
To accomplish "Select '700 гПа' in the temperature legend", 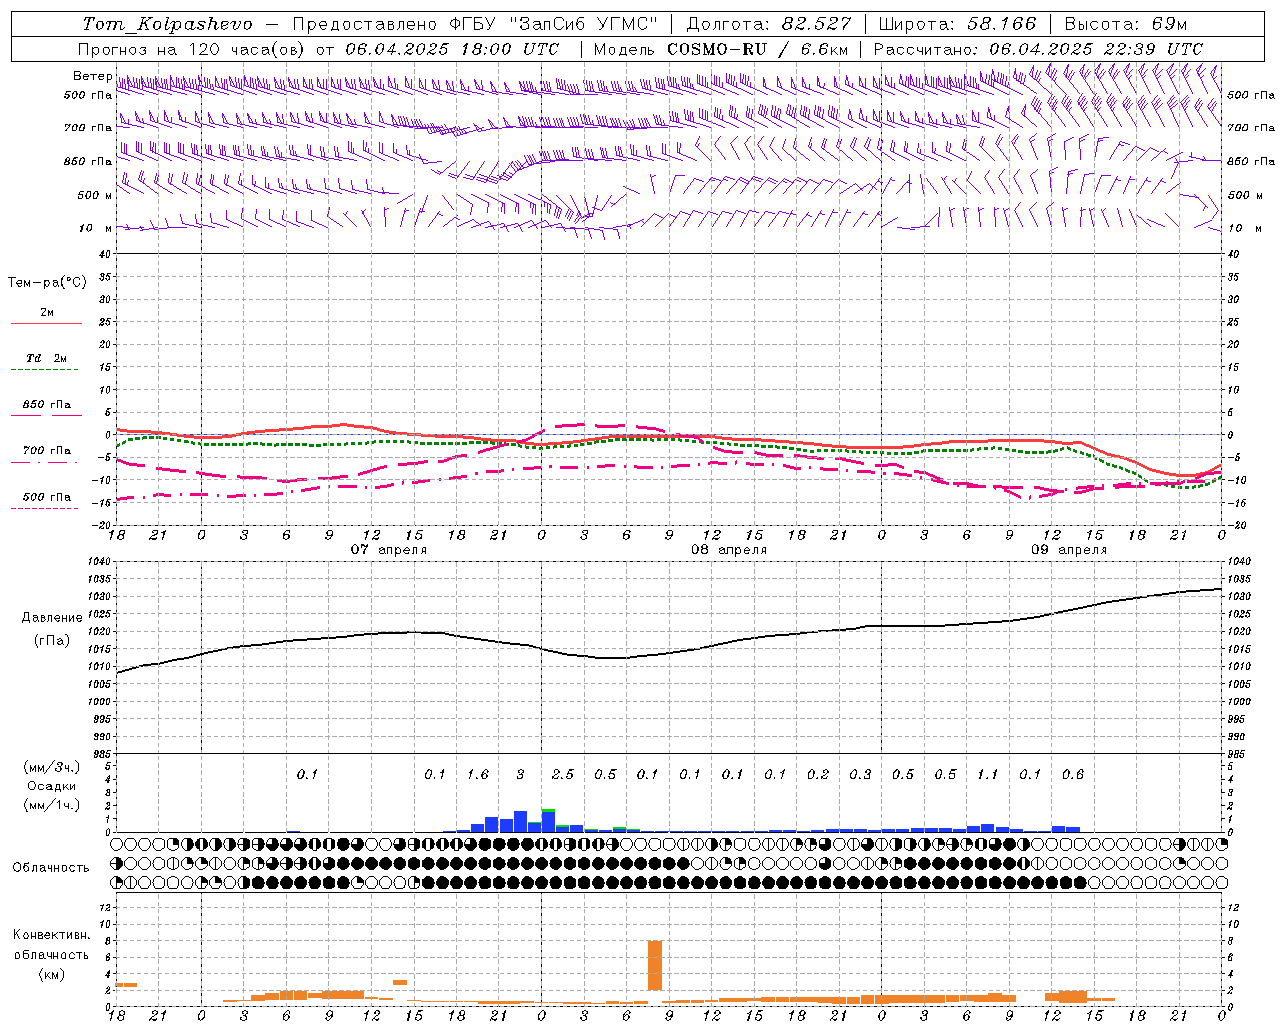I will pyautogui.click(x=47, y=451).
